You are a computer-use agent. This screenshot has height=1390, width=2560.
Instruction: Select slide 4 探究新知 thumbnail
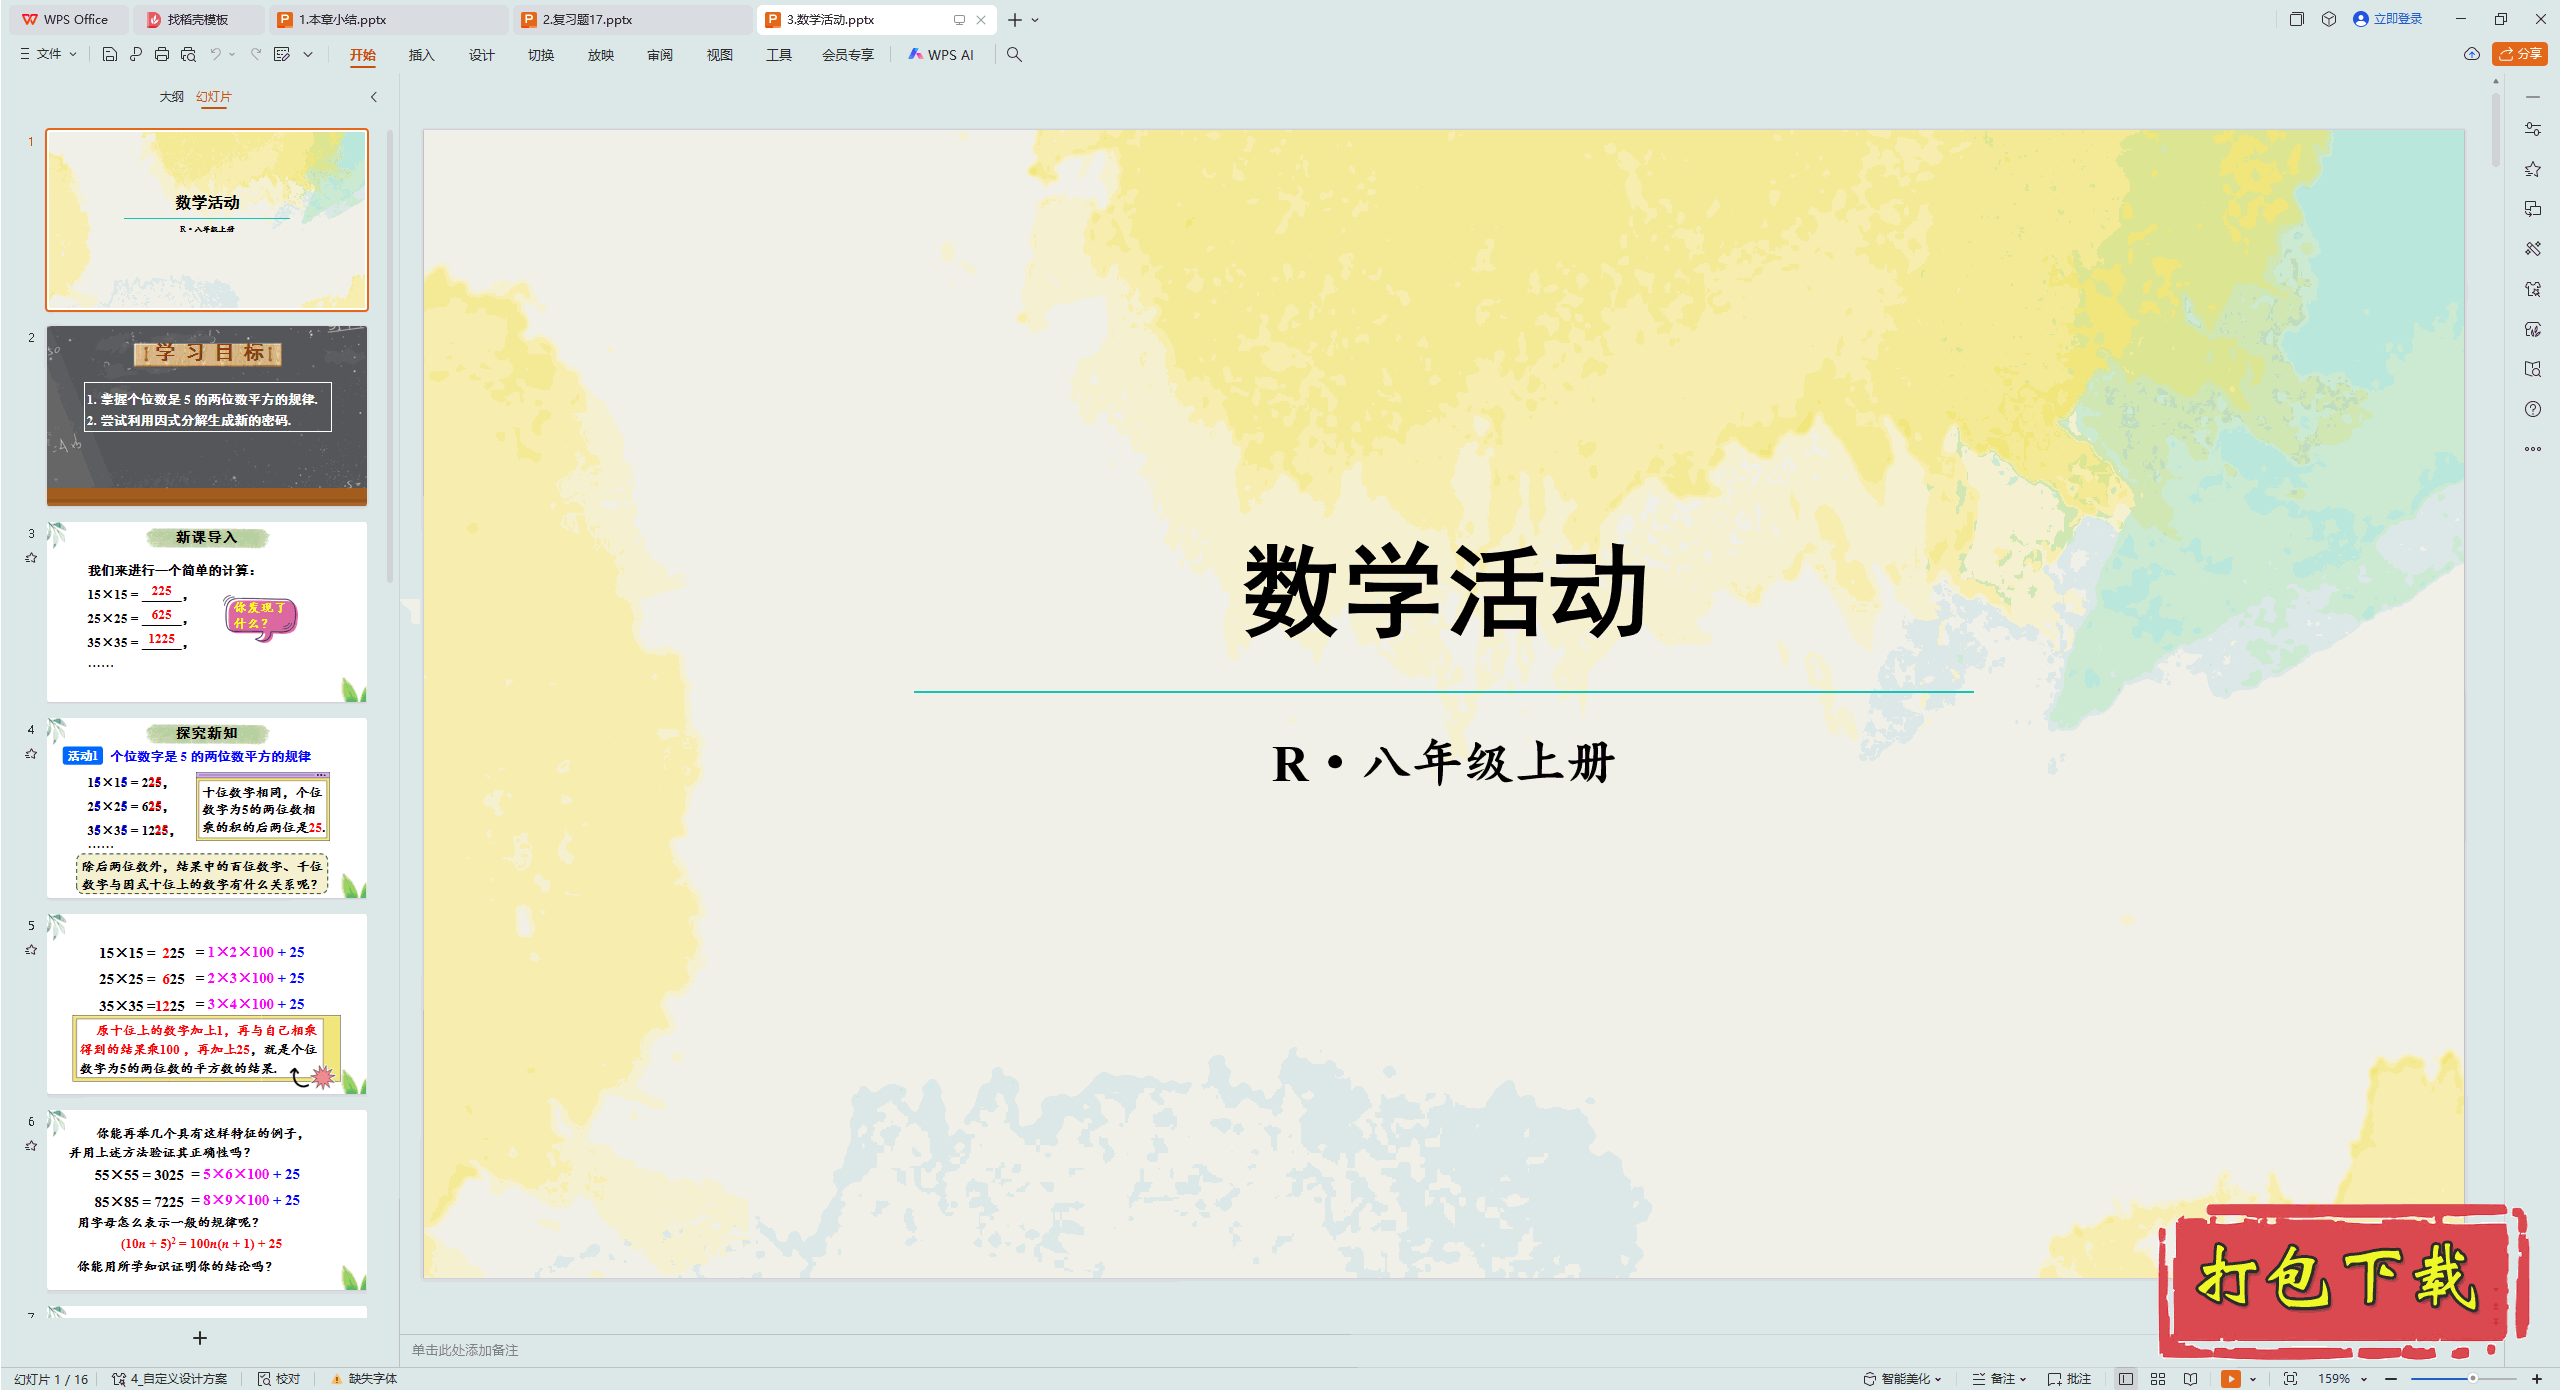(x=207, y=807)
